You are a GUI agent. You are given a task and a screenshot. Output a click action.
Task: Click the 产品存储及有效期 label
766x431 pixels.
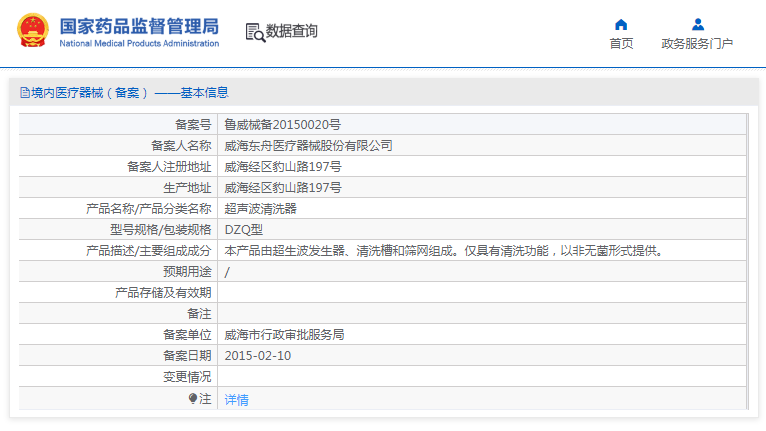click(x=163, y=293)
